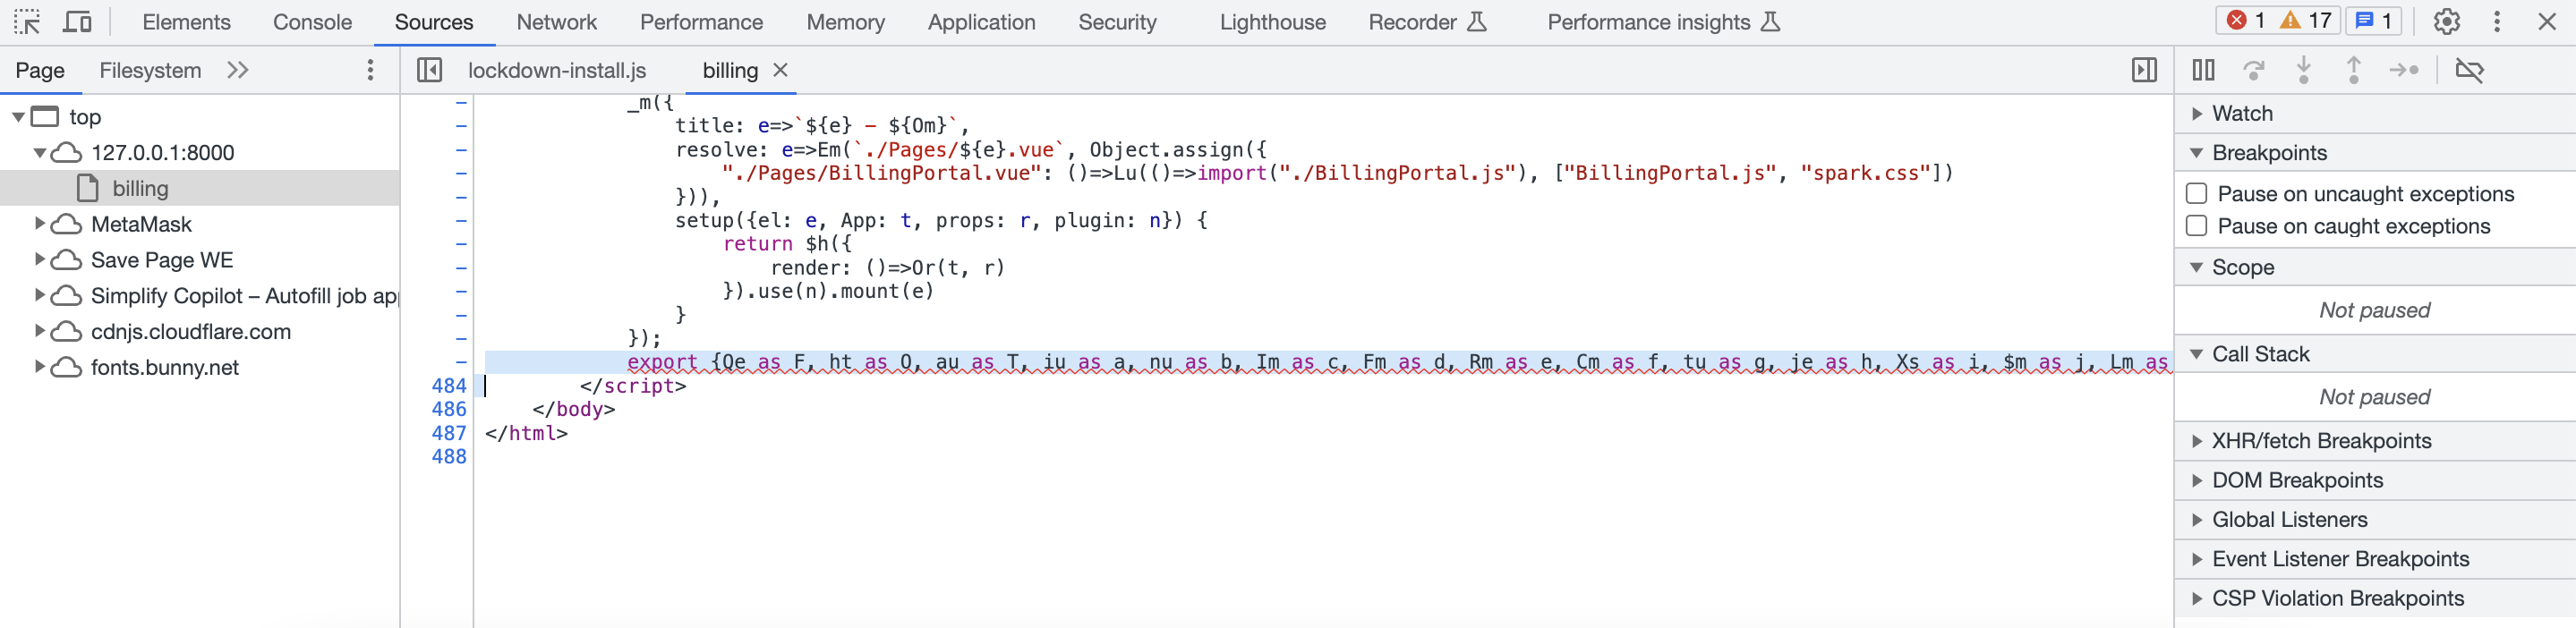This screenshot has height=628, width=2576.
Task: Open the Performance tab
Action: [x=701, y=22]
